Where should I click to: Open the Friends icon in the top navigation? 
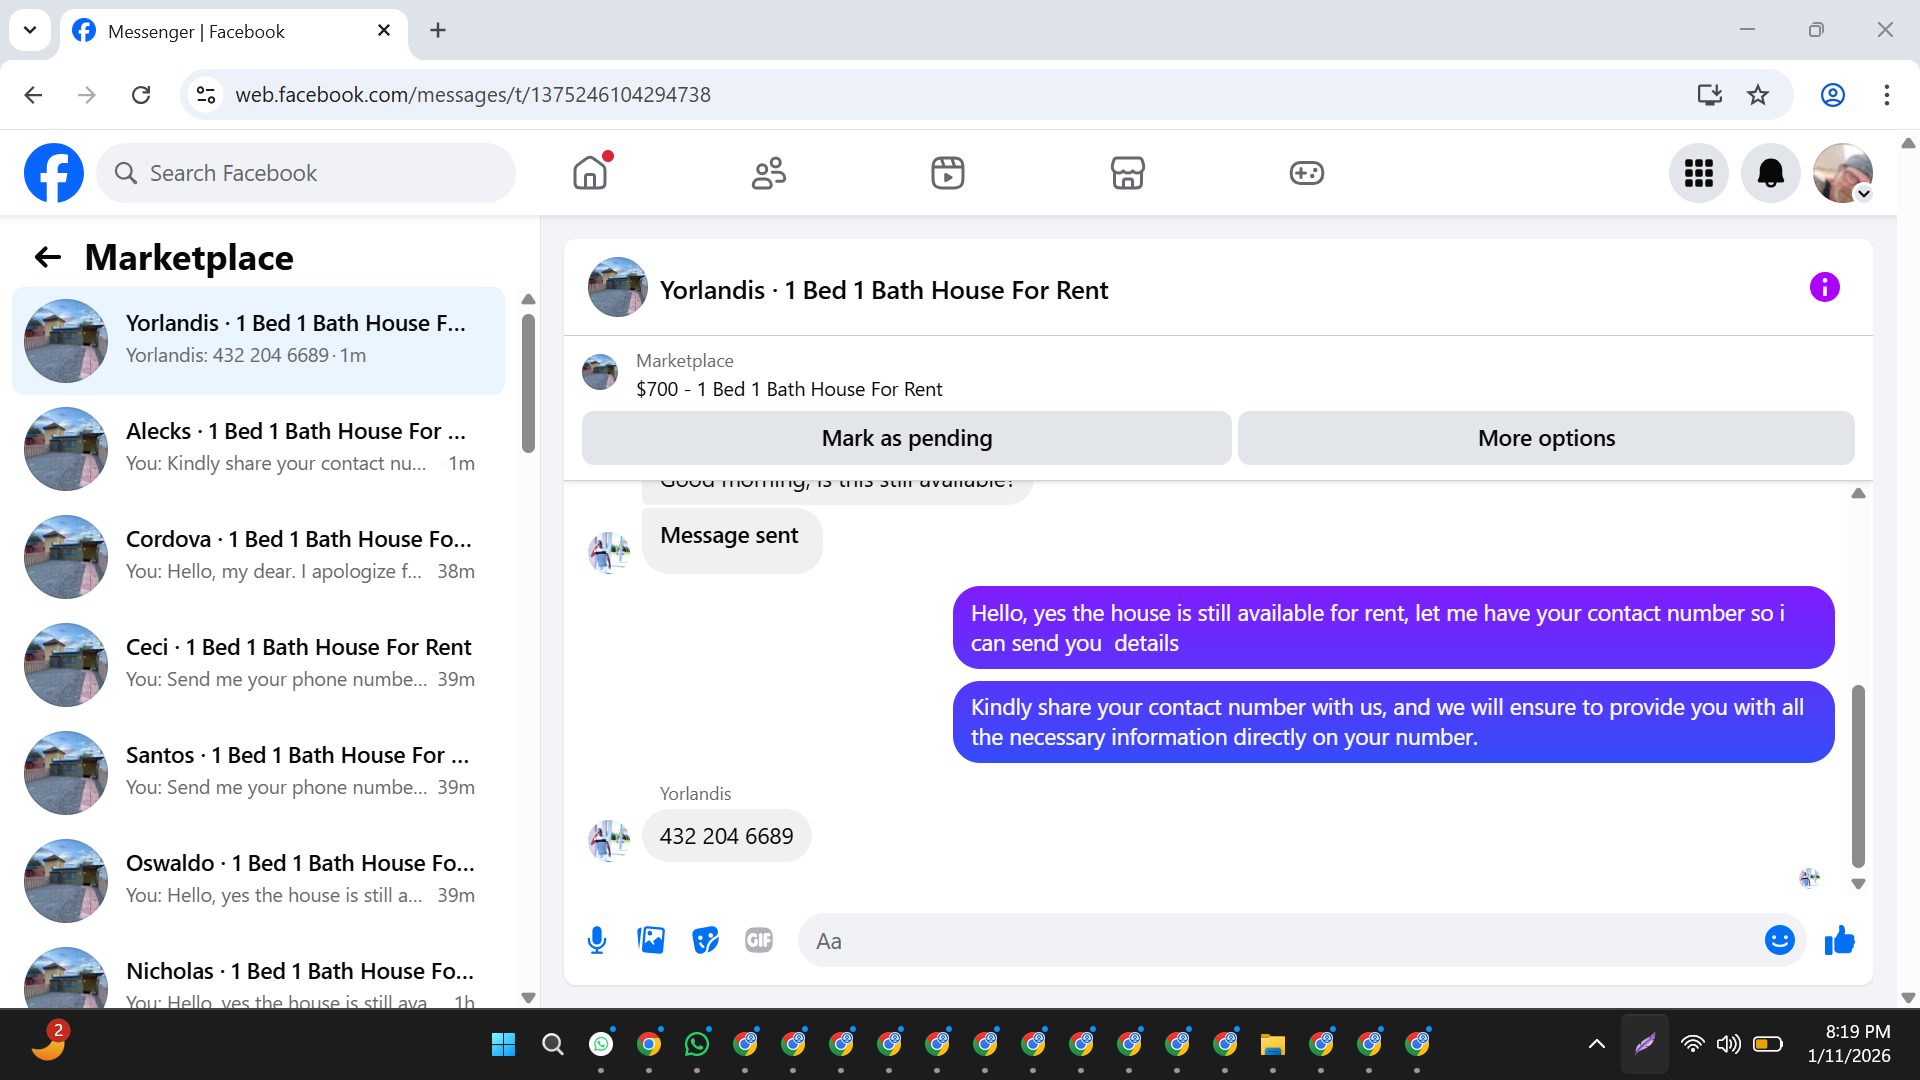(769, 173)
